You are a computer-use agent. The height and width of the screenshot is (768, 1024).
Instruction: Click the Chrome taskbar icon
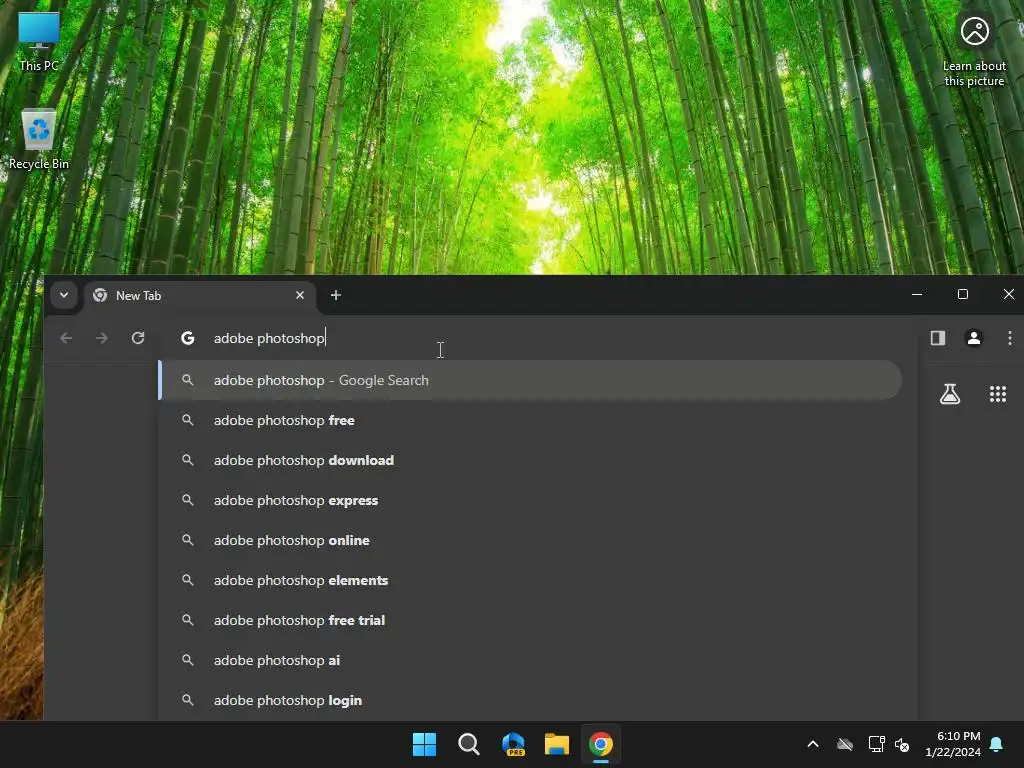tap(601, 744)
